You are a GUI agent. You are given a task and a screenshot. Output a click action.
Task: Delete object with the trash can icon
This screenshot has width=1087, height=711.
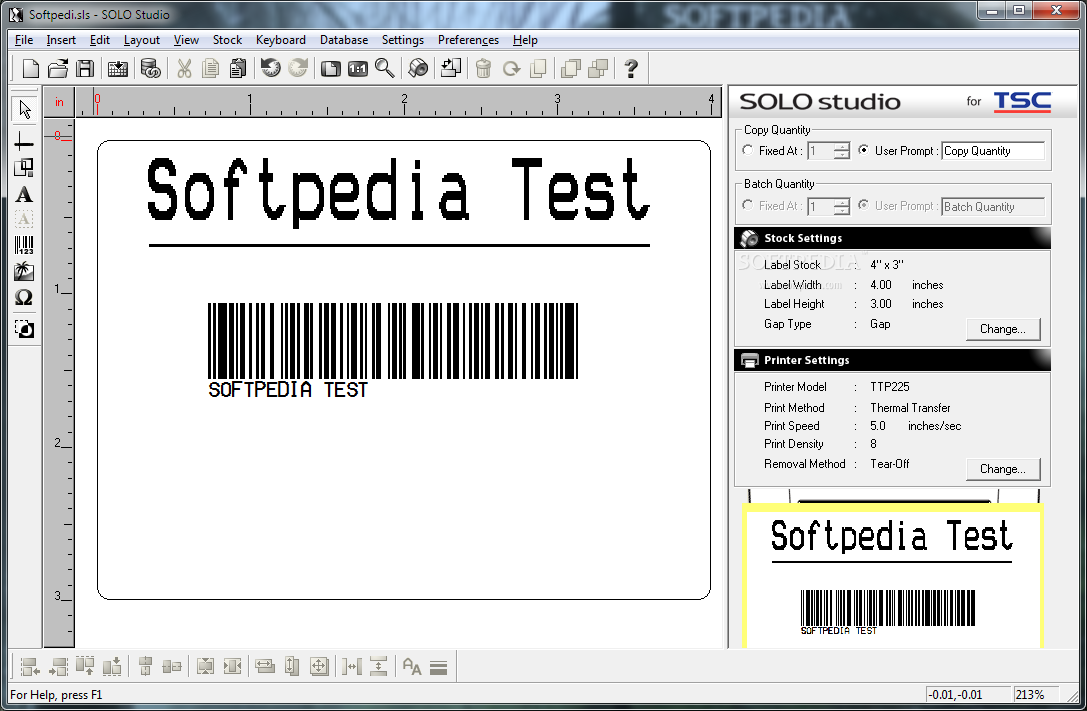click(484, 68)
